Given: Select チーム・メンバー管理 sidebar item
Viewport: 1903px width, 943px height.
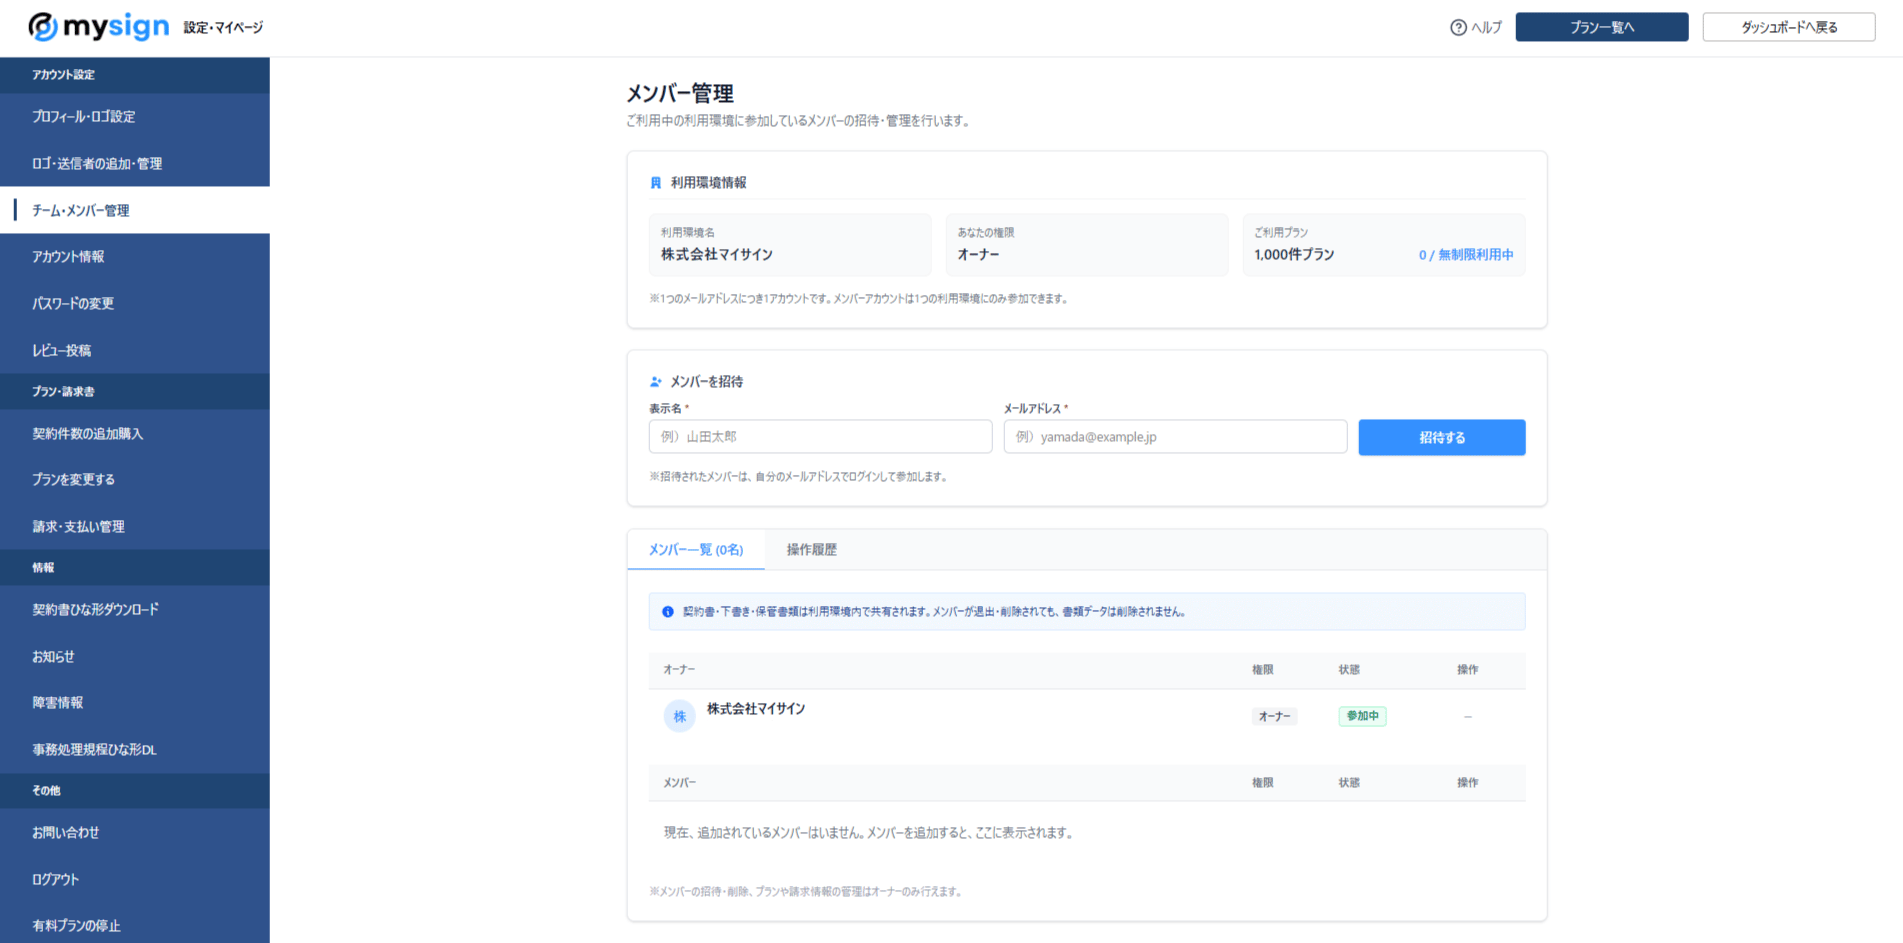Looking at the screenshot, I should point(135,210).
